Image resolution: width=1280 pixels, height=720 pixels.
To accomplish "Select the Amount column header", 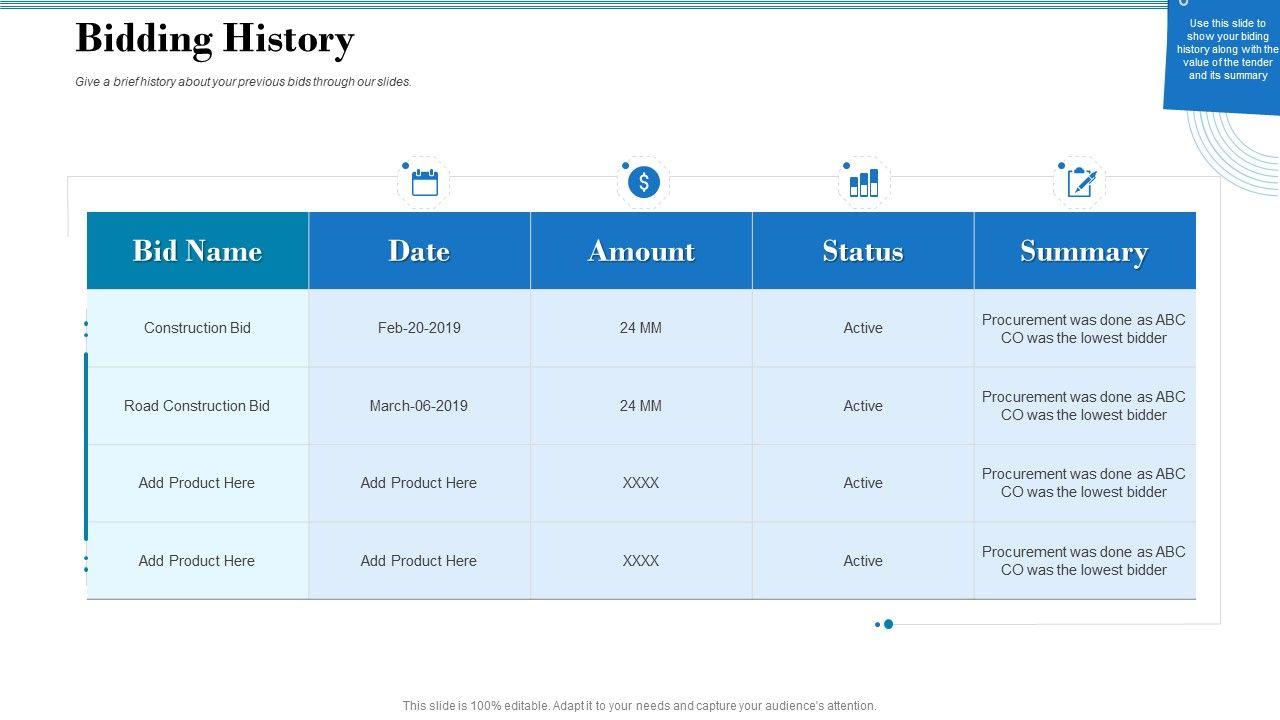I will point(641,251).
